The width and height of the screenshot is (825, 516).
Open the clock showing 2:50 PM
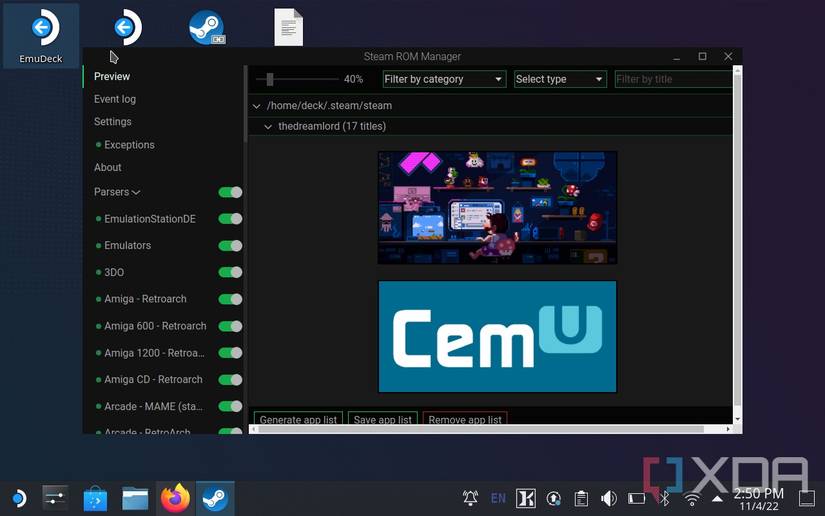(758, 499)
